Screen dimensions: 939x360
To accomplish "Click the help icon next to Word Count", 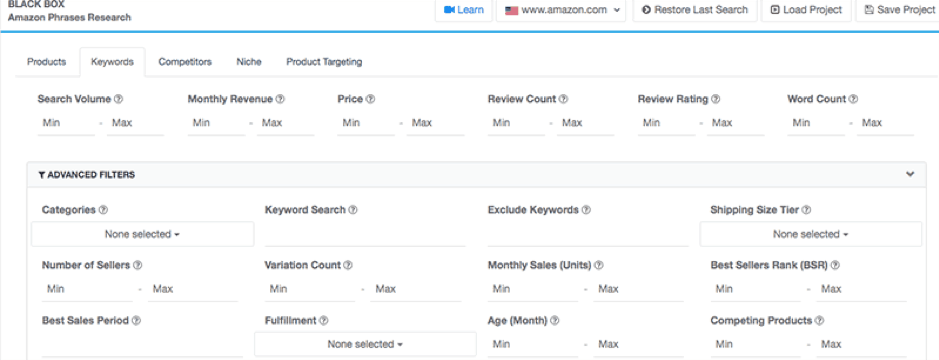I will click(x=853, y=99).
